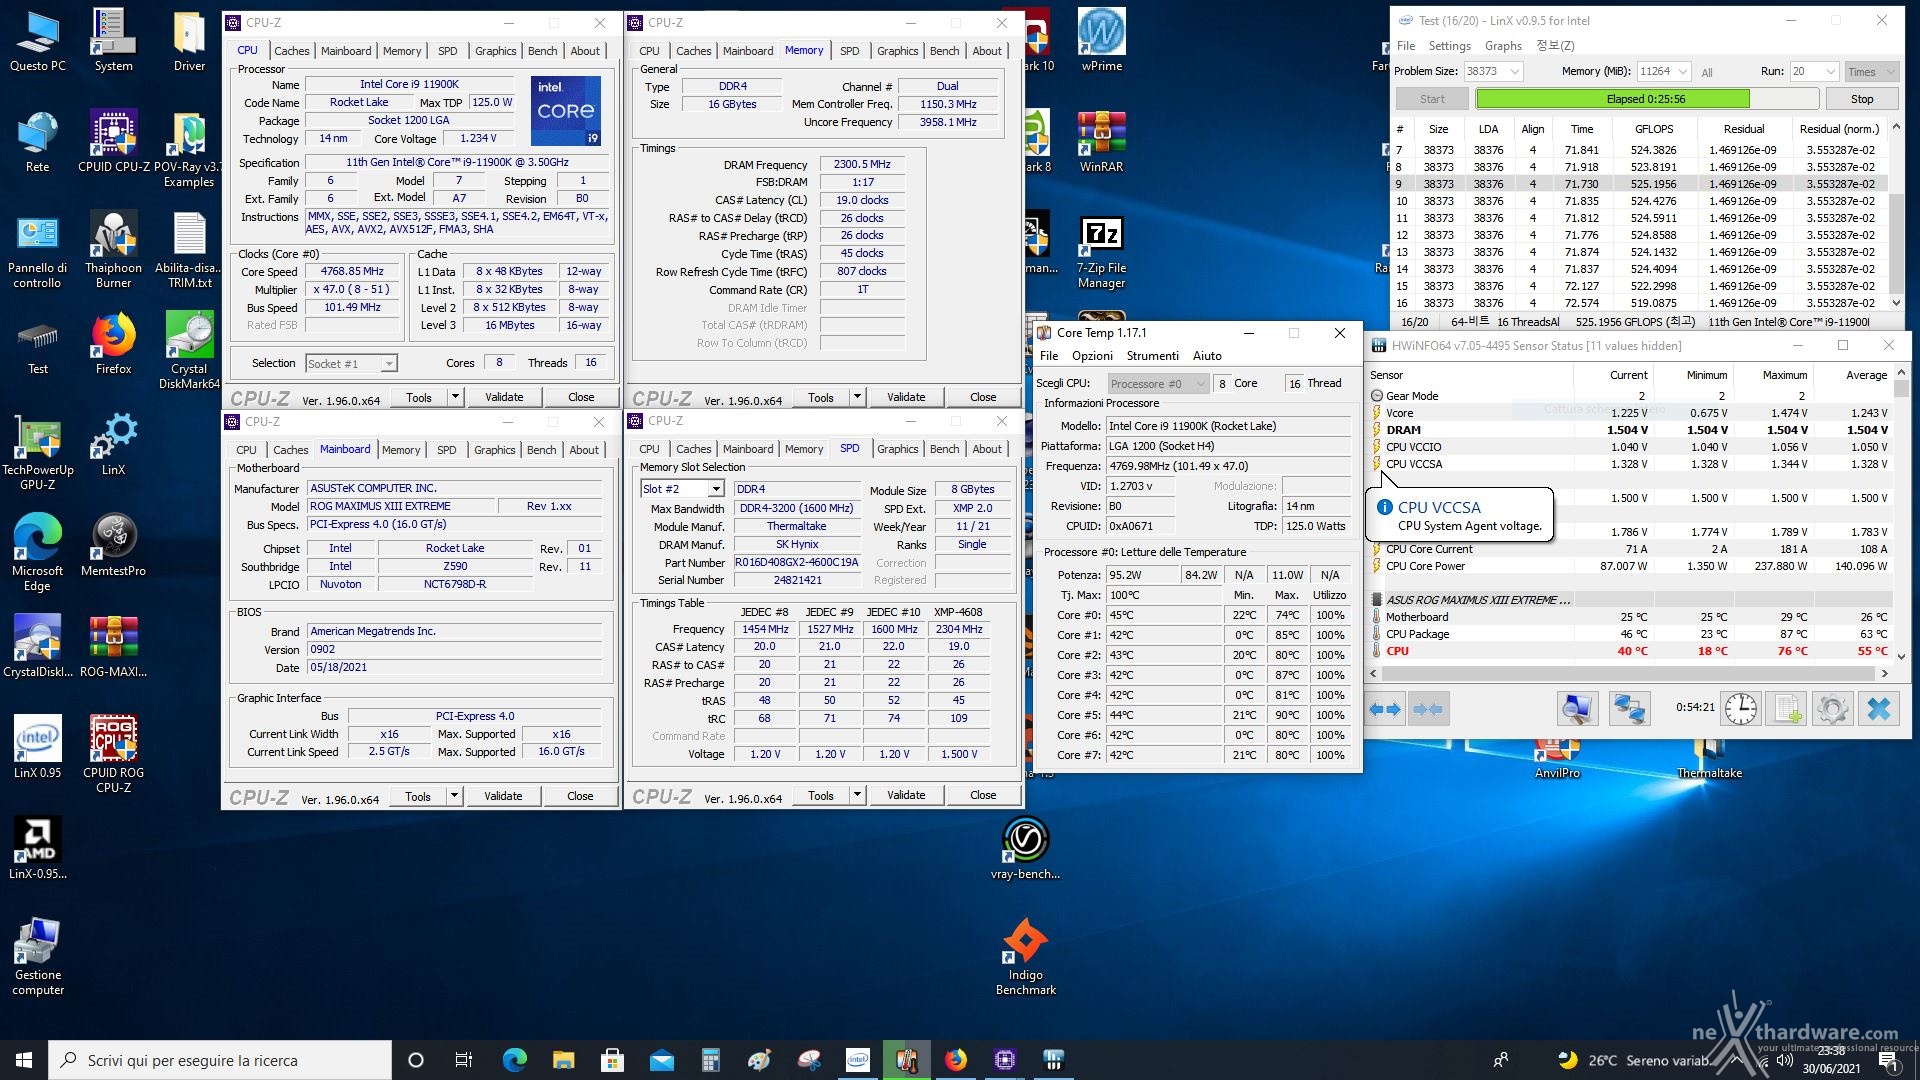Open wPrime desktop shortcut
This screenshot has width=1920, height=1080.
[1101, 40]
